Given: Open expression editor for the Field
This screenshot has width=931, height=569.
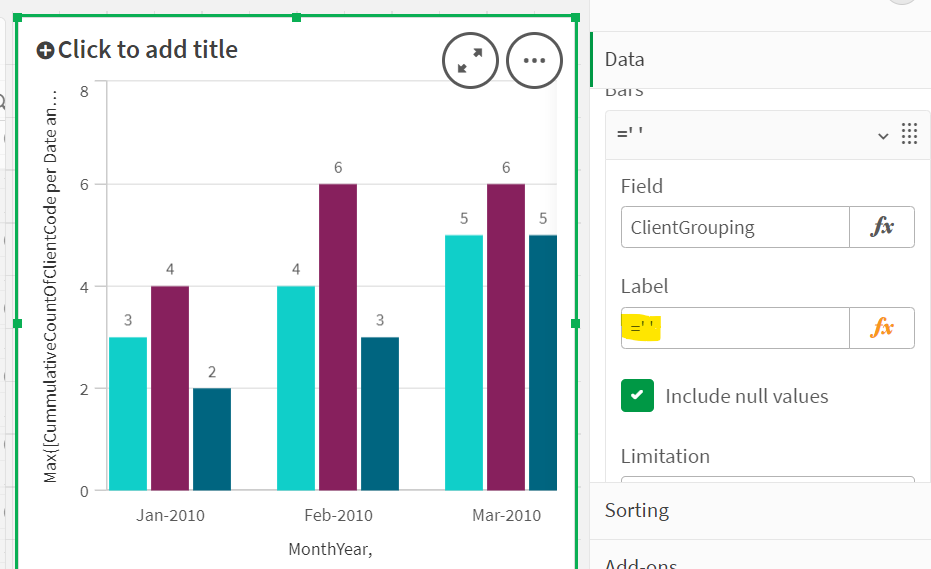Looking at the screenshot, I should coord(881,227).
